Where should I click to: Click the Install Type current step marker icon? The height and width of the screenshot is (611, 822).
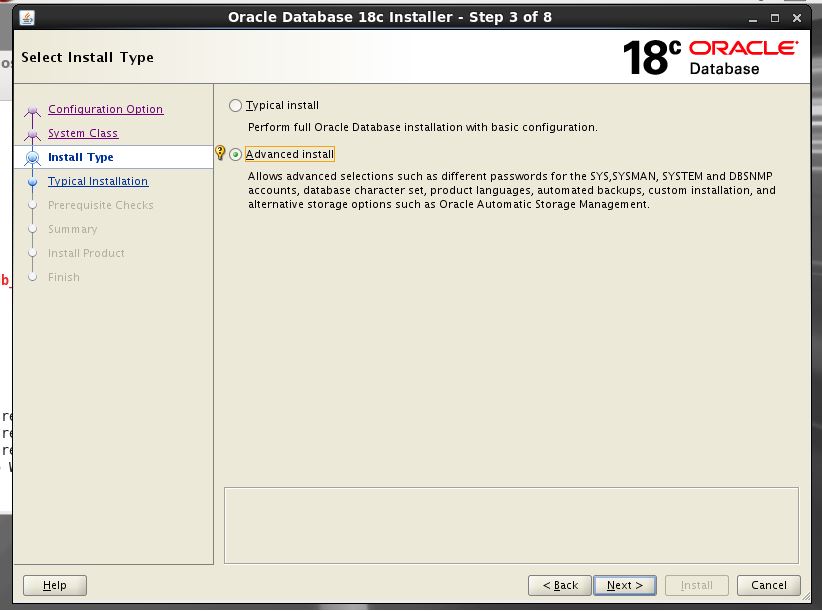click(x=33, y=157)
